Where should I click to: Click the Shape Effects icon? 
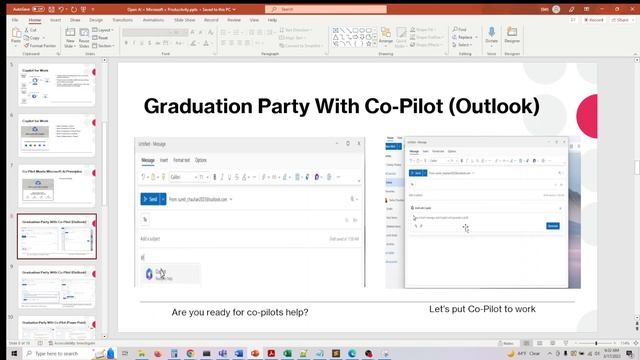coord(413,45)
